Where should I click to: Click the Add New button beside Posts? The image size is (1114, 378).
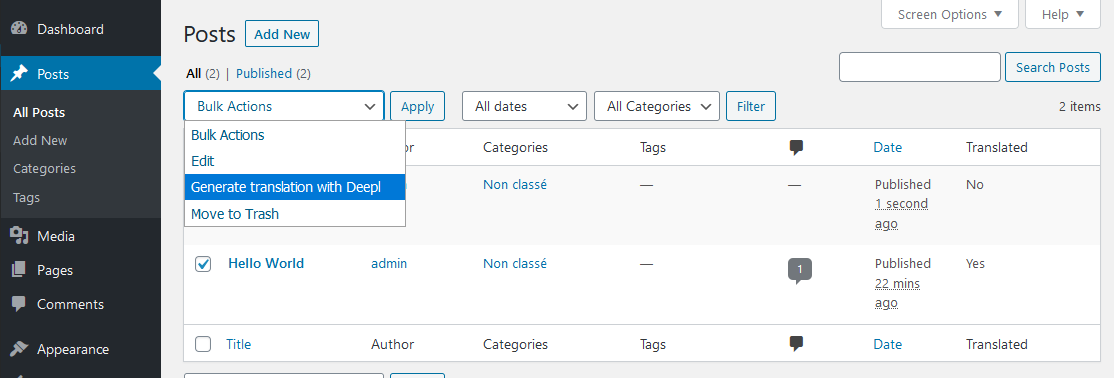coord(282,34)
